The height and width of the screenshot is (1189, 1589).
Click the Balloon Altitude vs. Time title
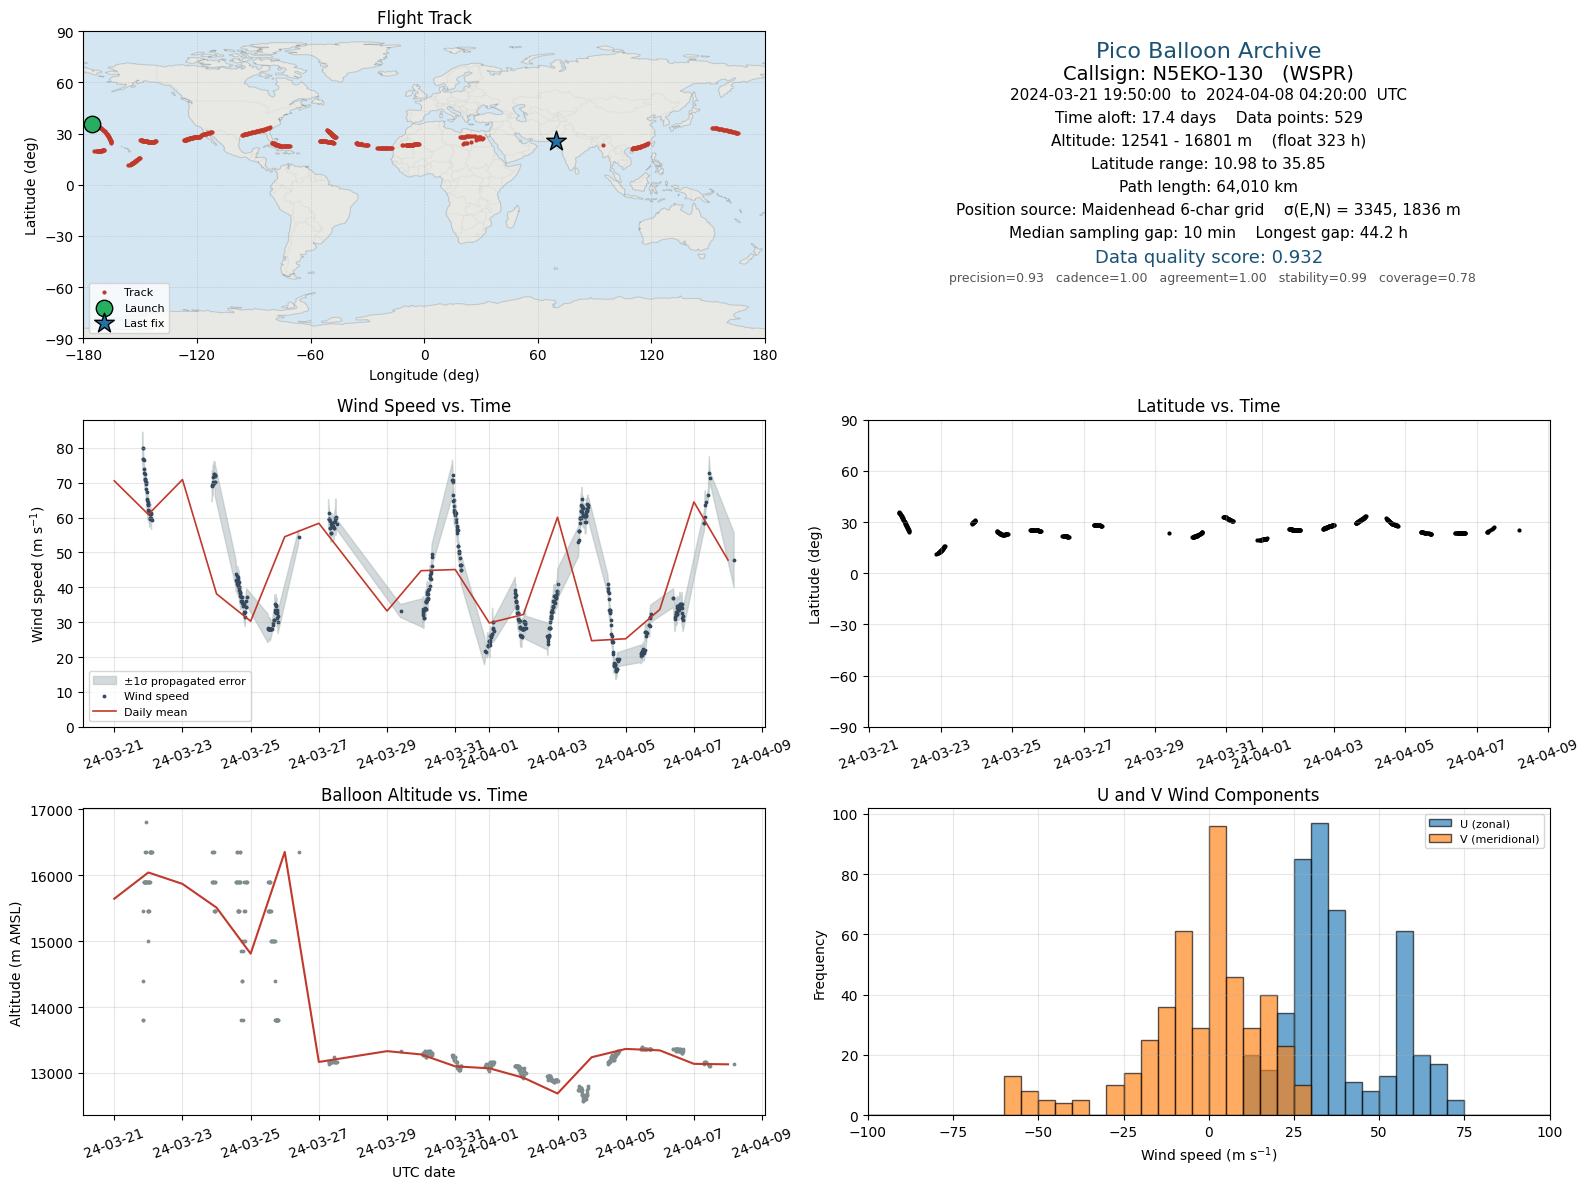(424, 795)
